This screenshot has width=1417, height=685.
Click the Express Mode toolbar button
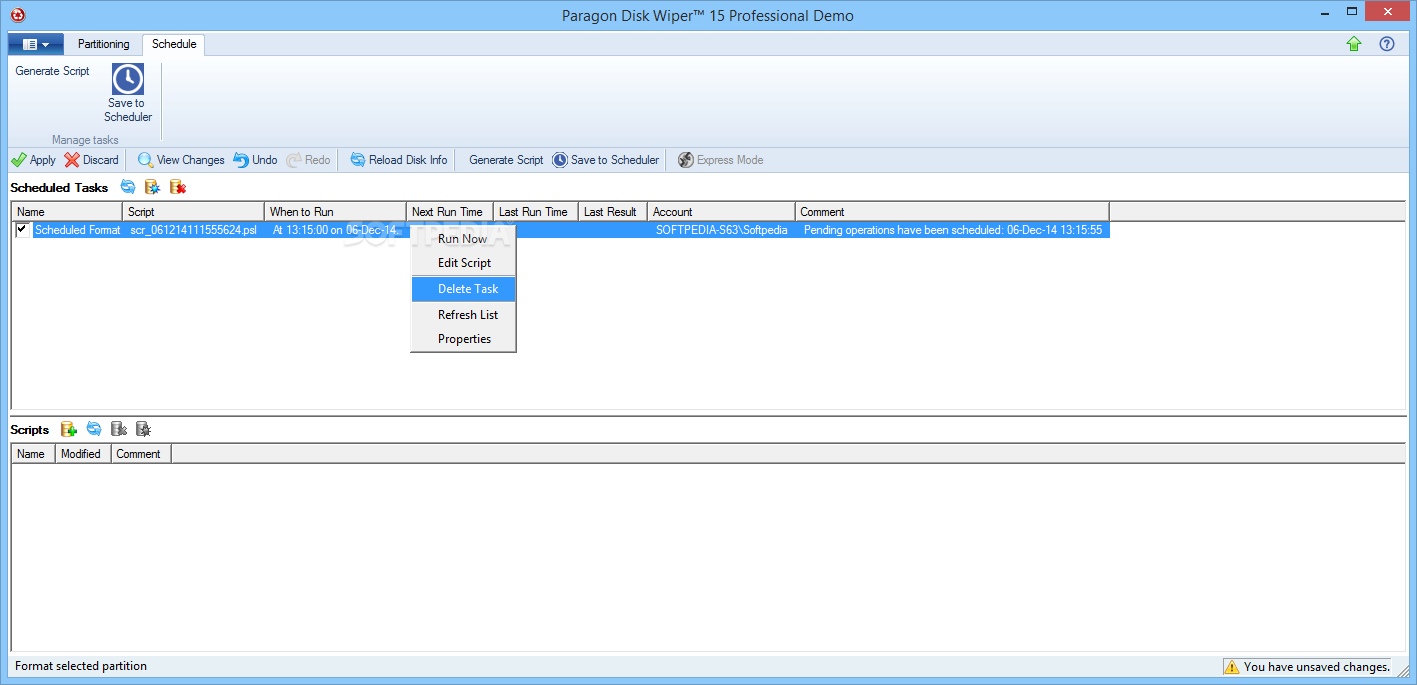720,160
